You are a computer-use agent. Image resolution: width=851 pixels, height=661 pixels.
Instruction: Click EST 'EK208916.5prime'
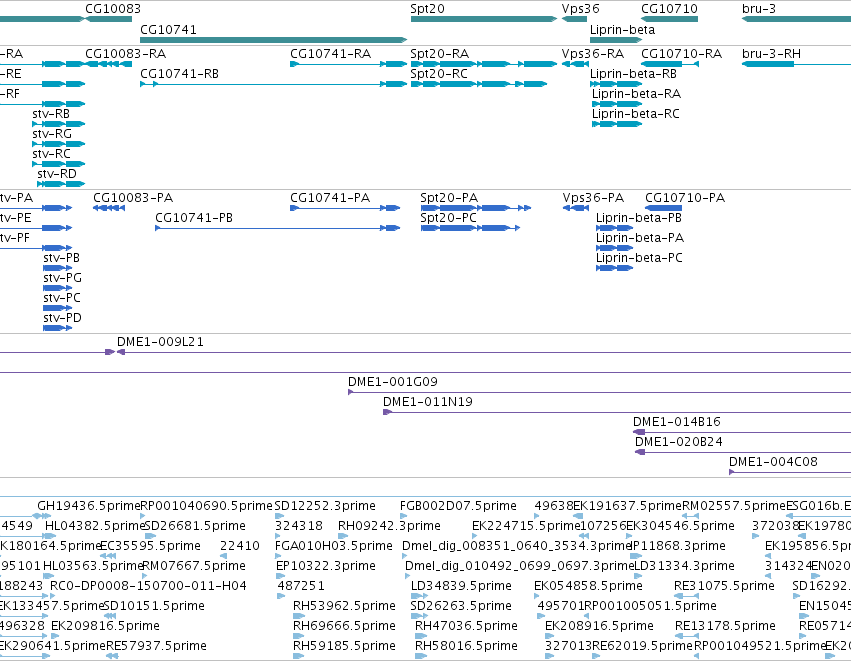click(599, 626)
